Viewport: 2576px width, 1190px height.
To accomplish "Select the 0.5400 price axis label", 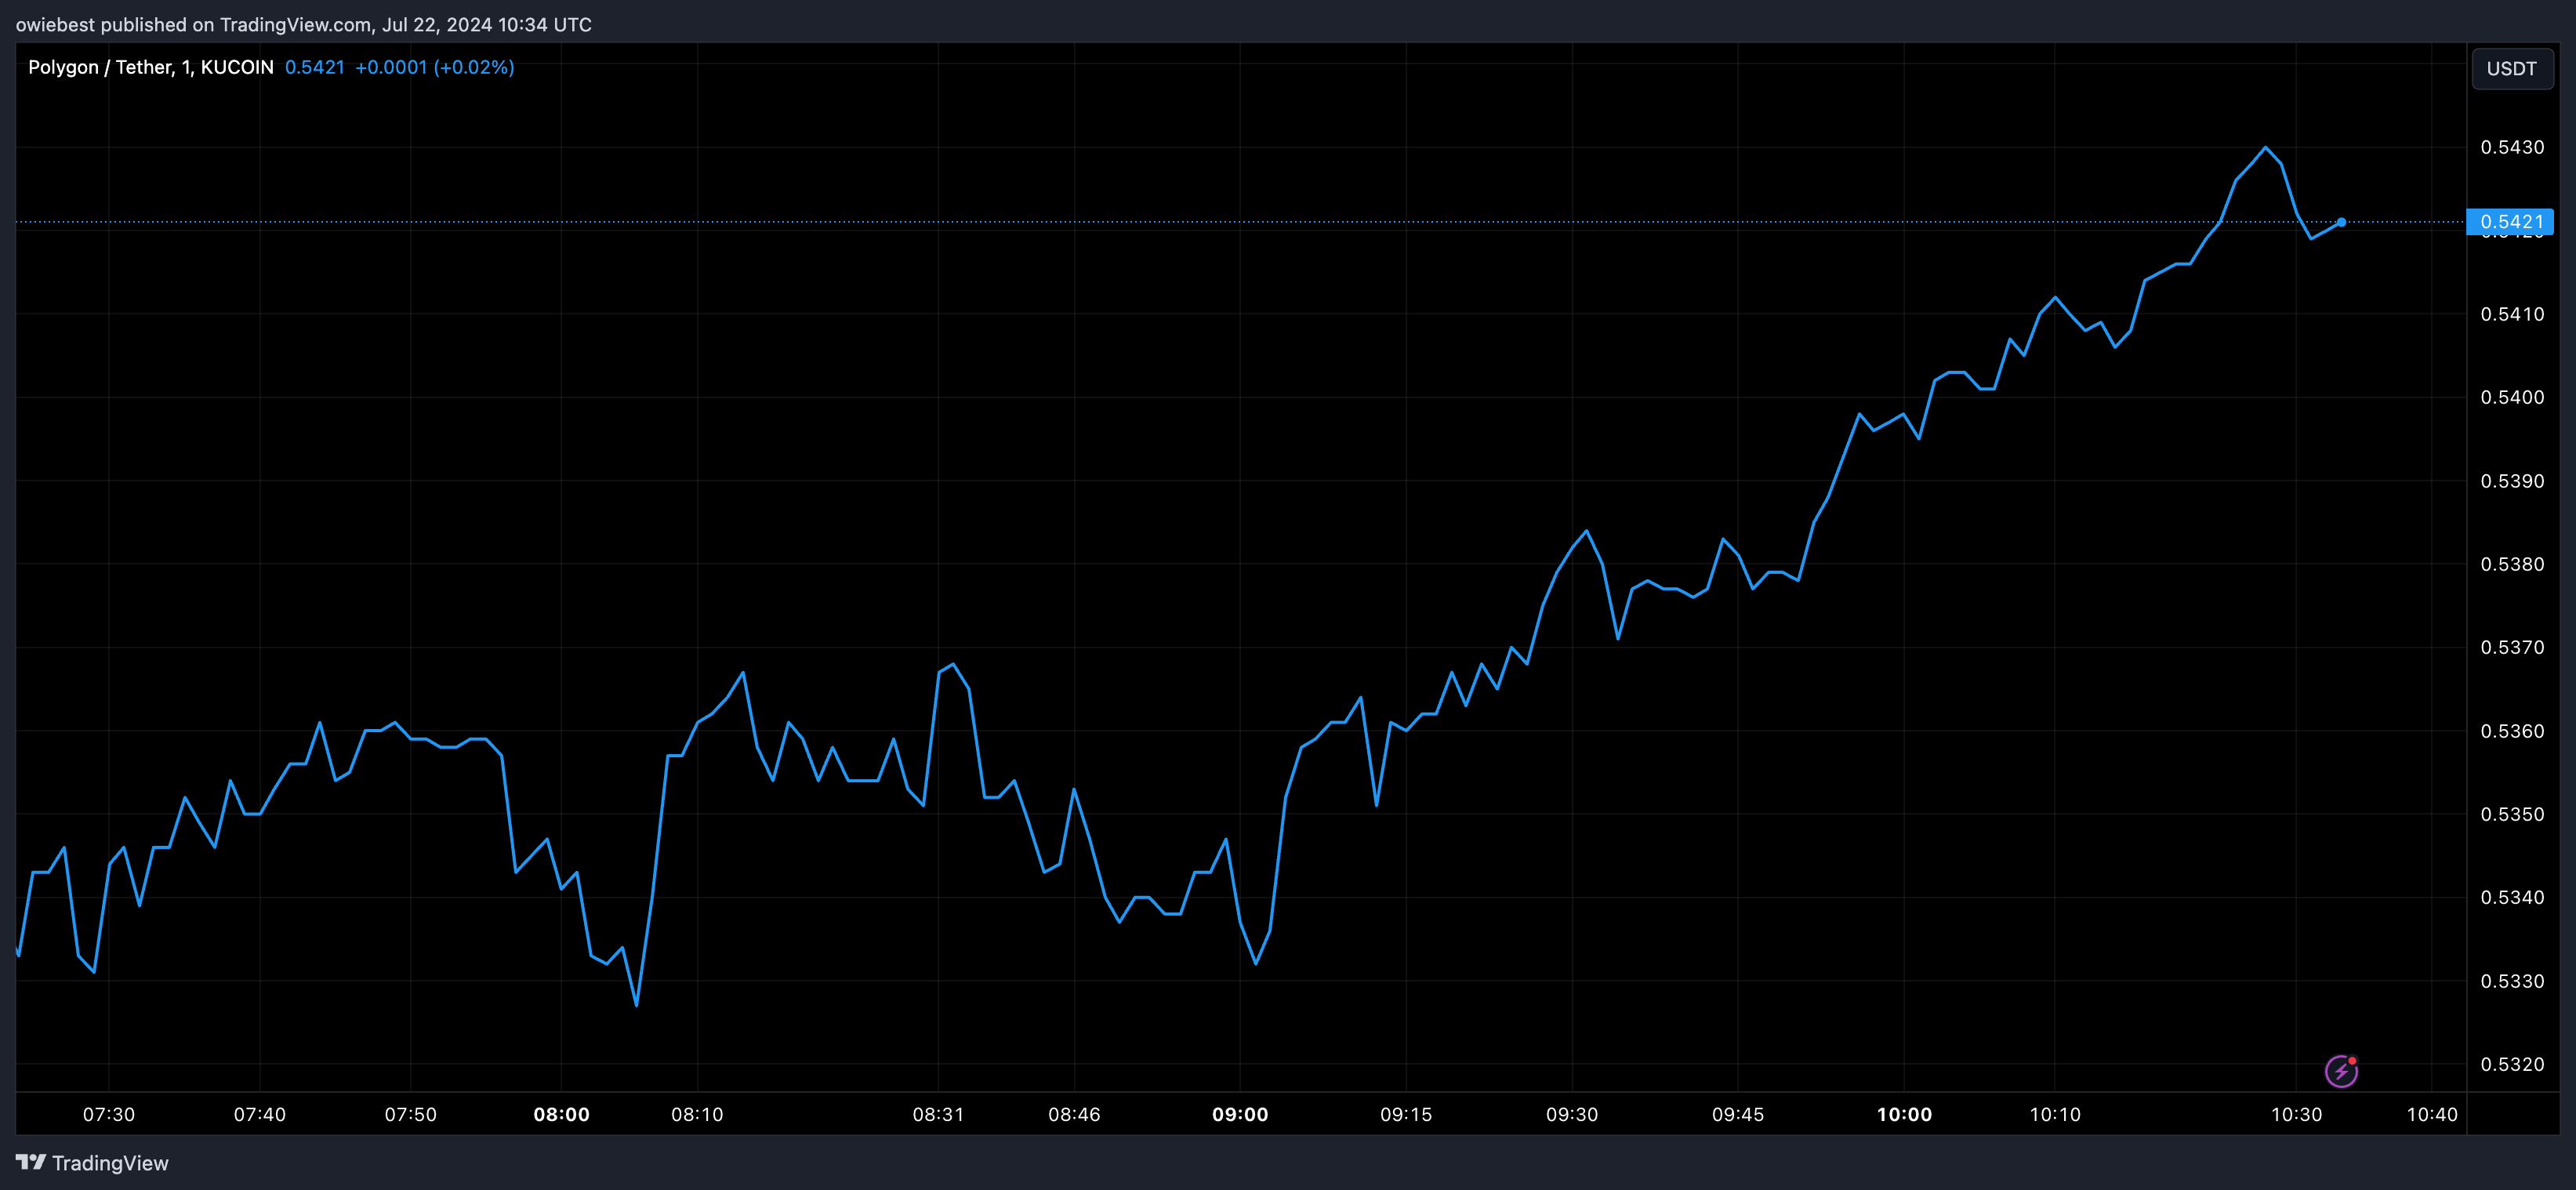I will 2512,397.
